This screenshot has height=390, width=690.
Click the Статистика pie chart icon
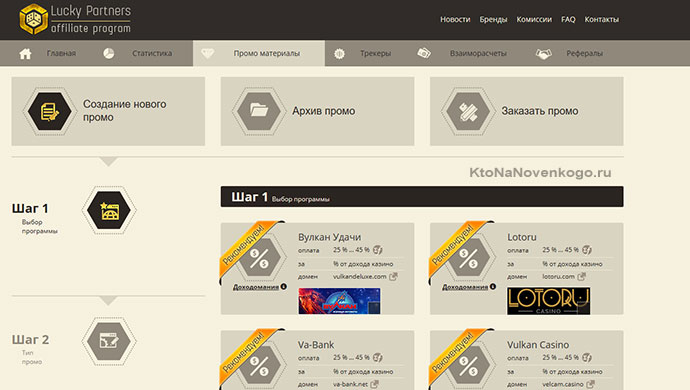point(109,53)
